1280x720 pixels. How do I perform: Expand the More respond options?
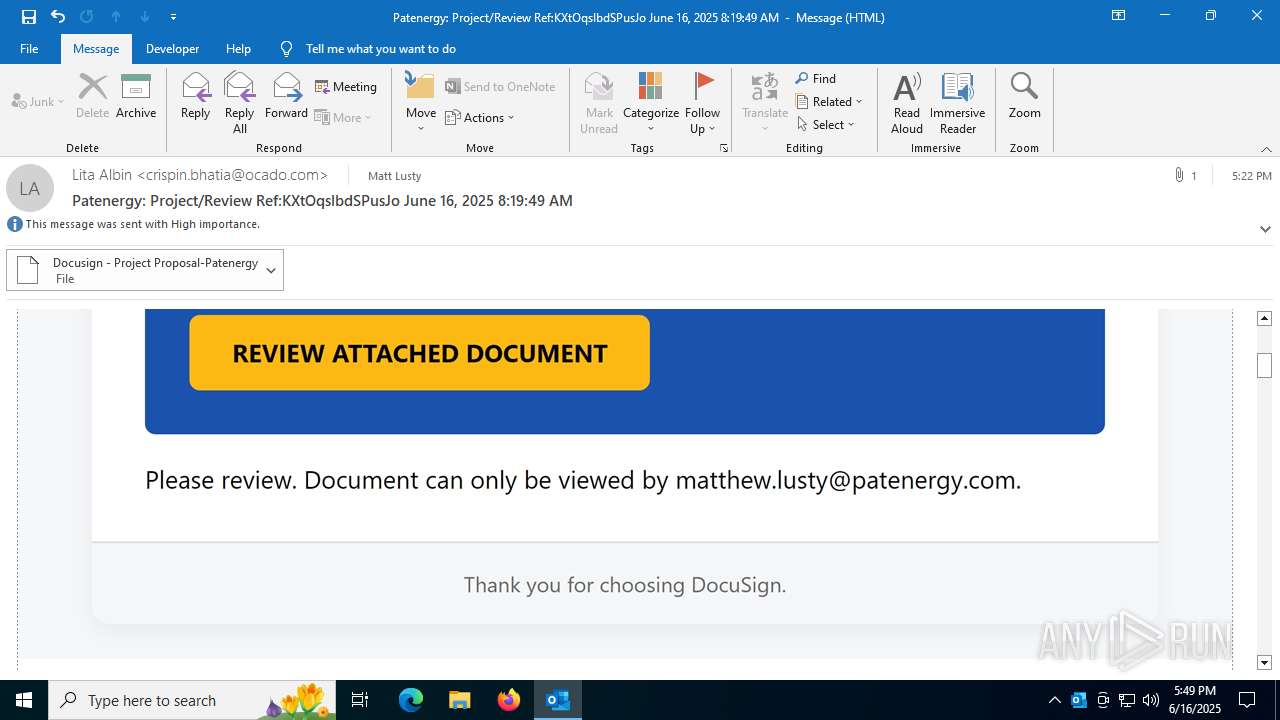click(x=343, y=117)
